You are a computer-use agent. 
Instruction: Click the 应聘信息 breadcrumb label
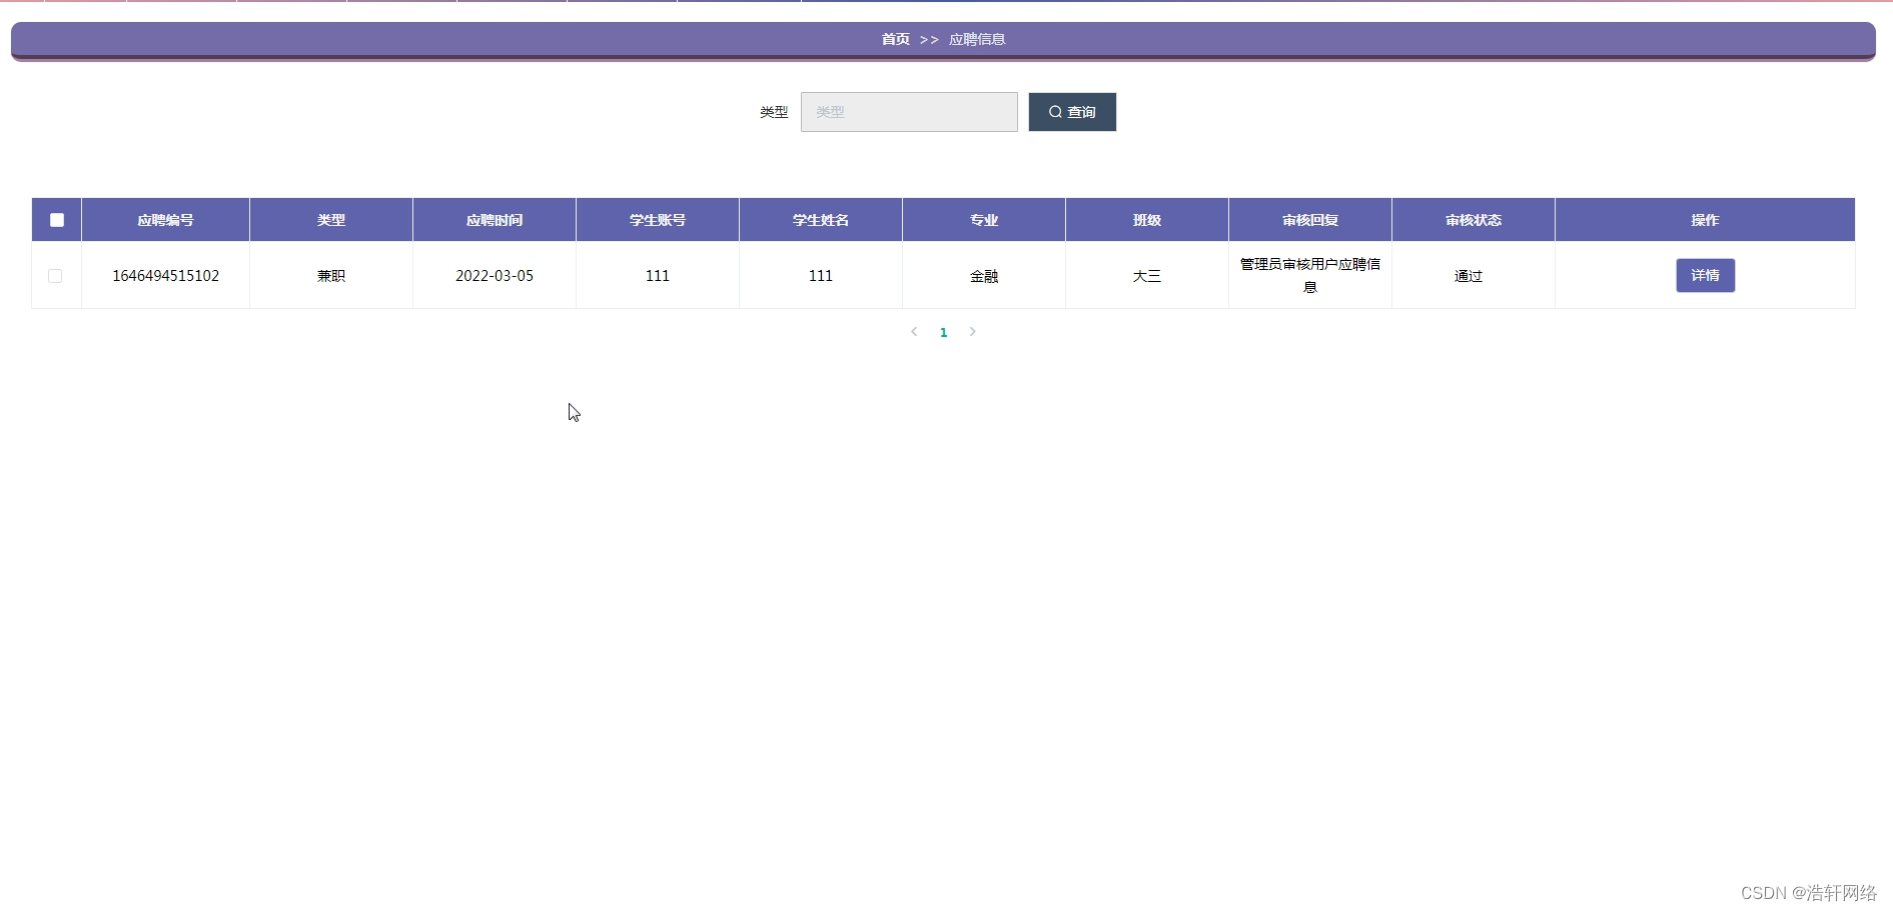976,39
